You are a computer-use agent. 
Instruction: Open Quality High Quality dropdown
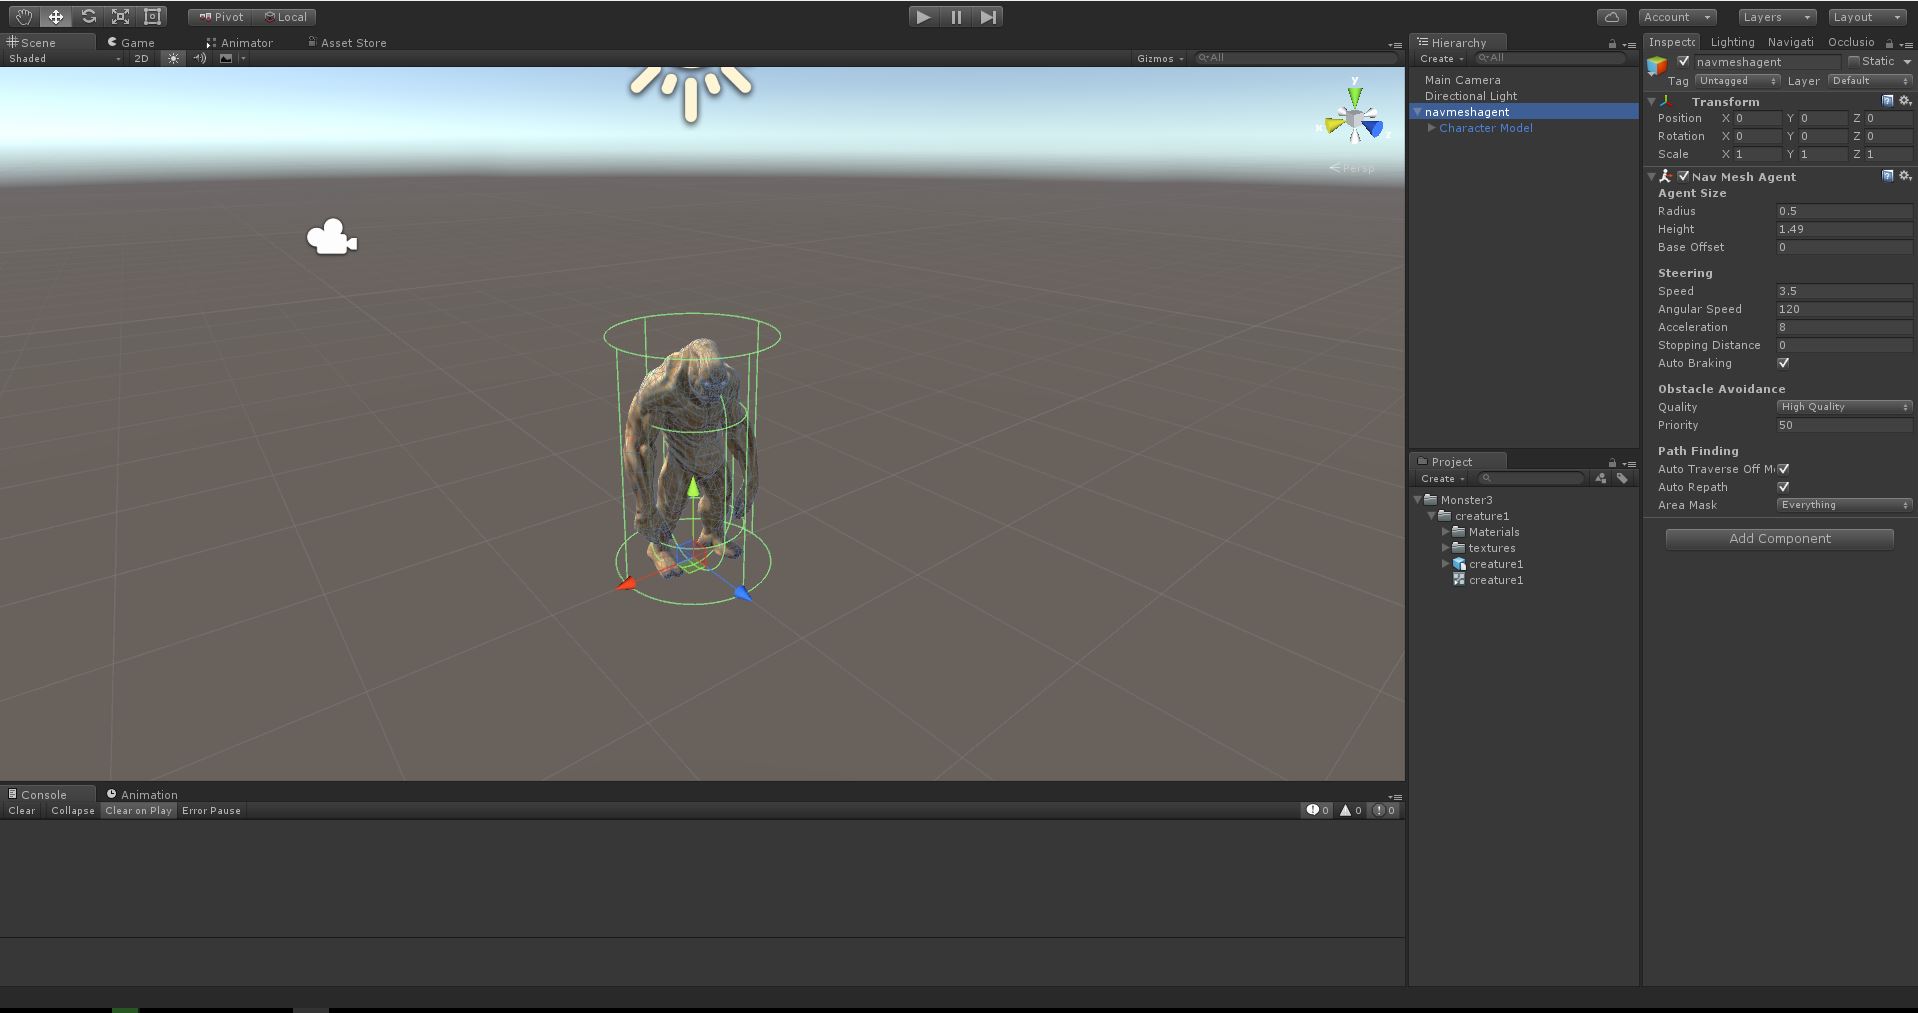coord(1844,407)
